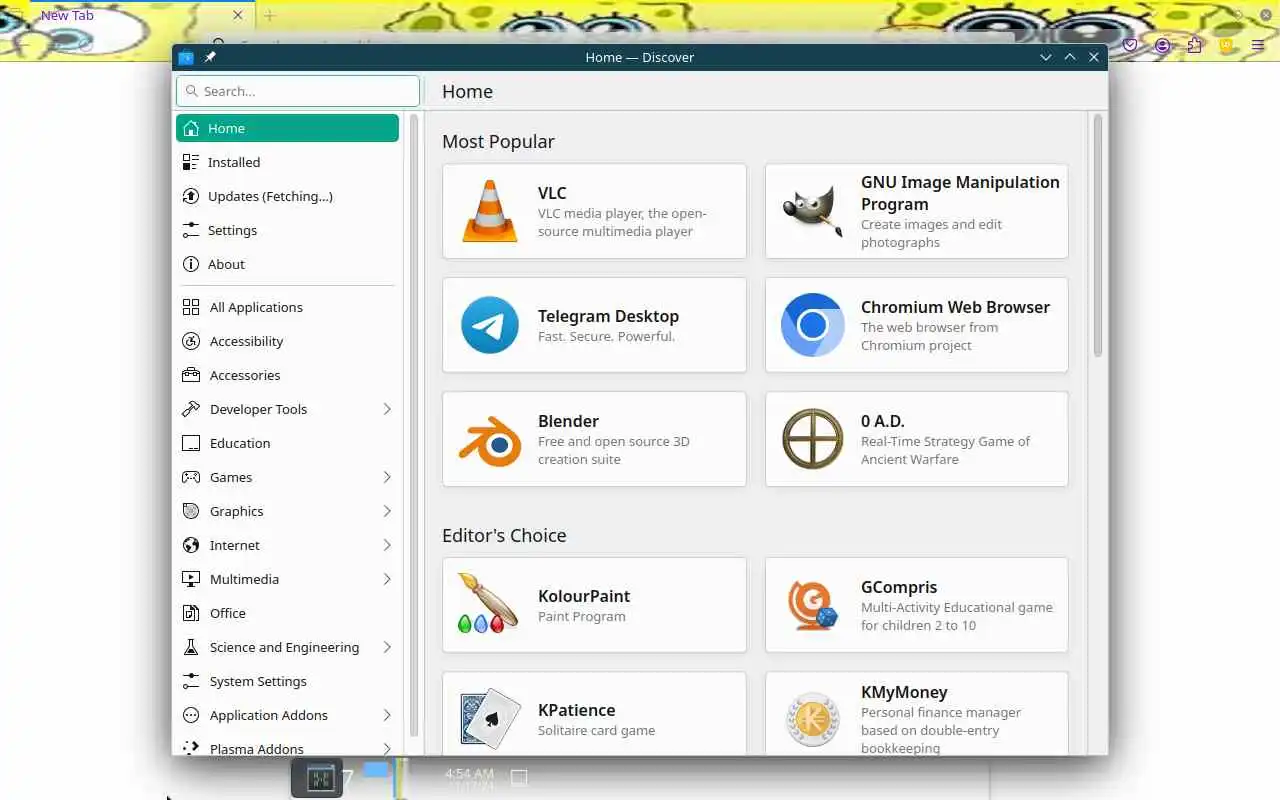Click the 0 A.D. game icon
The height and width of the screenshot is (800, 1280).
812,439
